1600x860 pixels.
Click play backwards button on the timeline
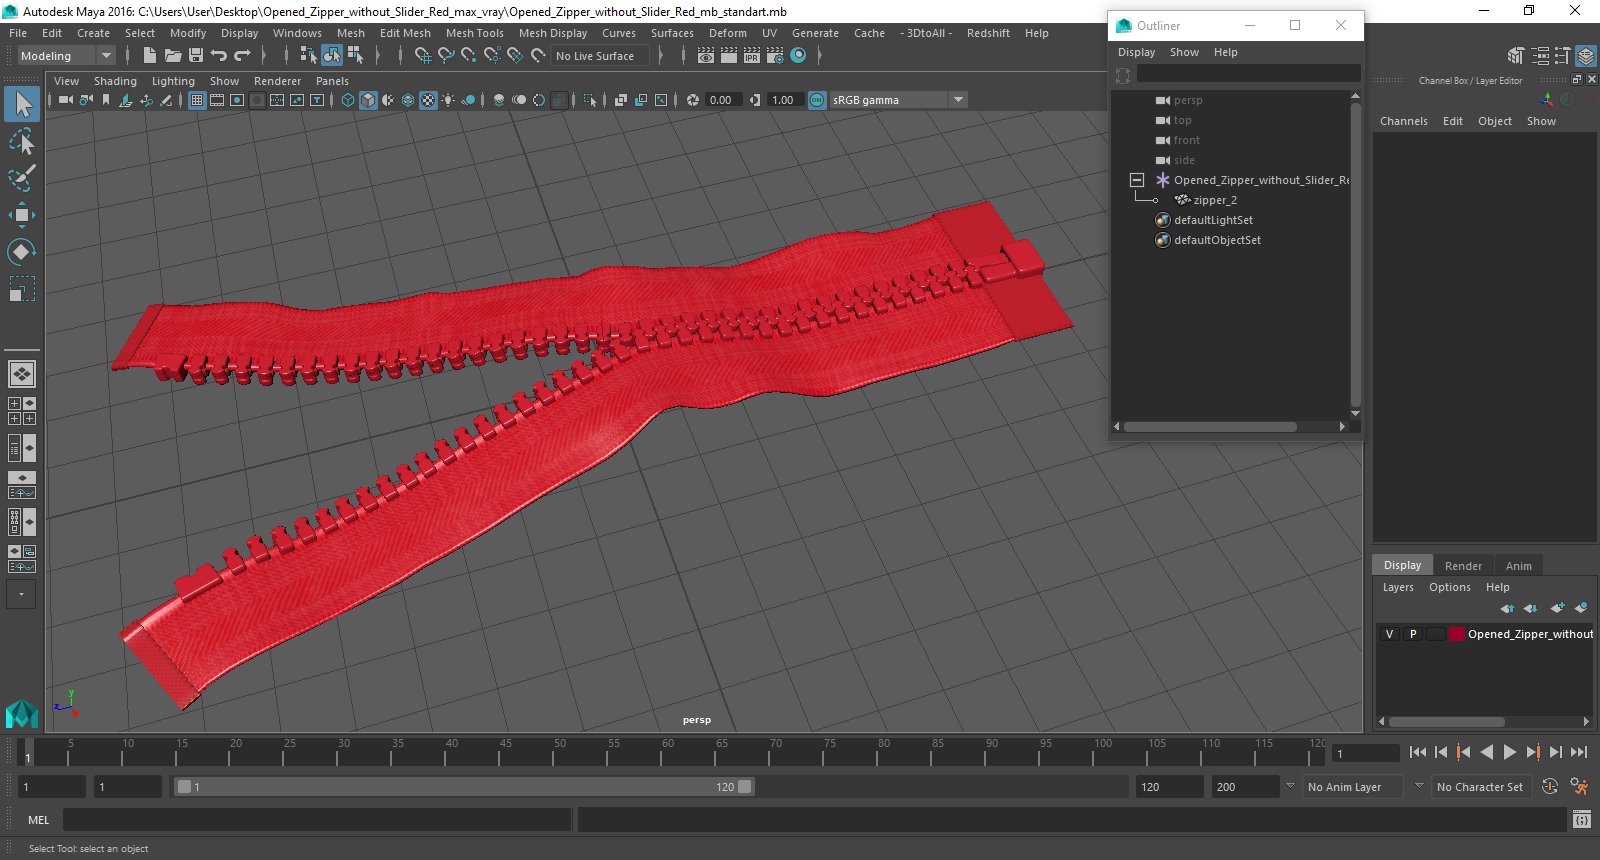point(1487,752)
